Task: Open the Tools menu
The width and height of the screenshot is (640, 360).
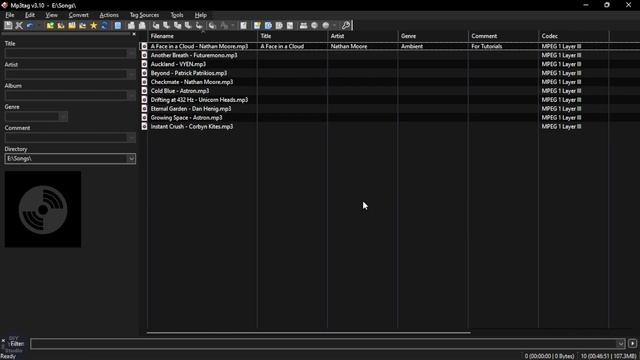Action: (177, 15)
